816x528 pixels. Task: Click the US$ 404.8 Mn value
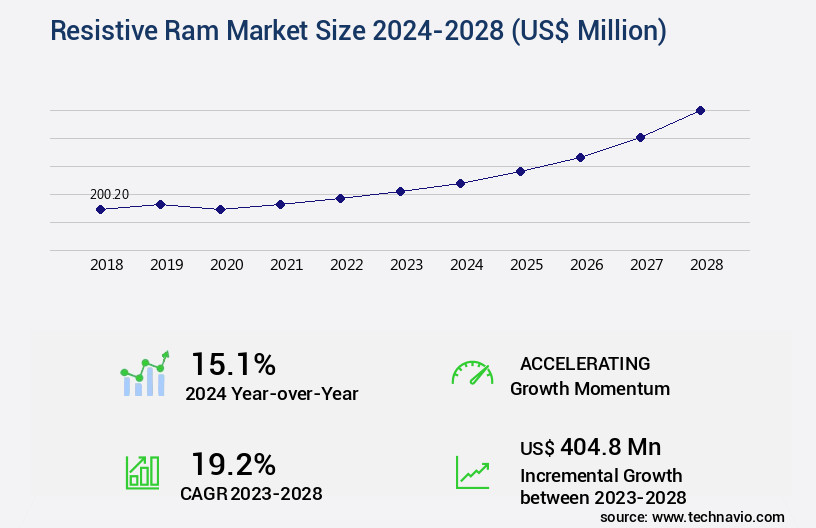[x=590, y=447]
